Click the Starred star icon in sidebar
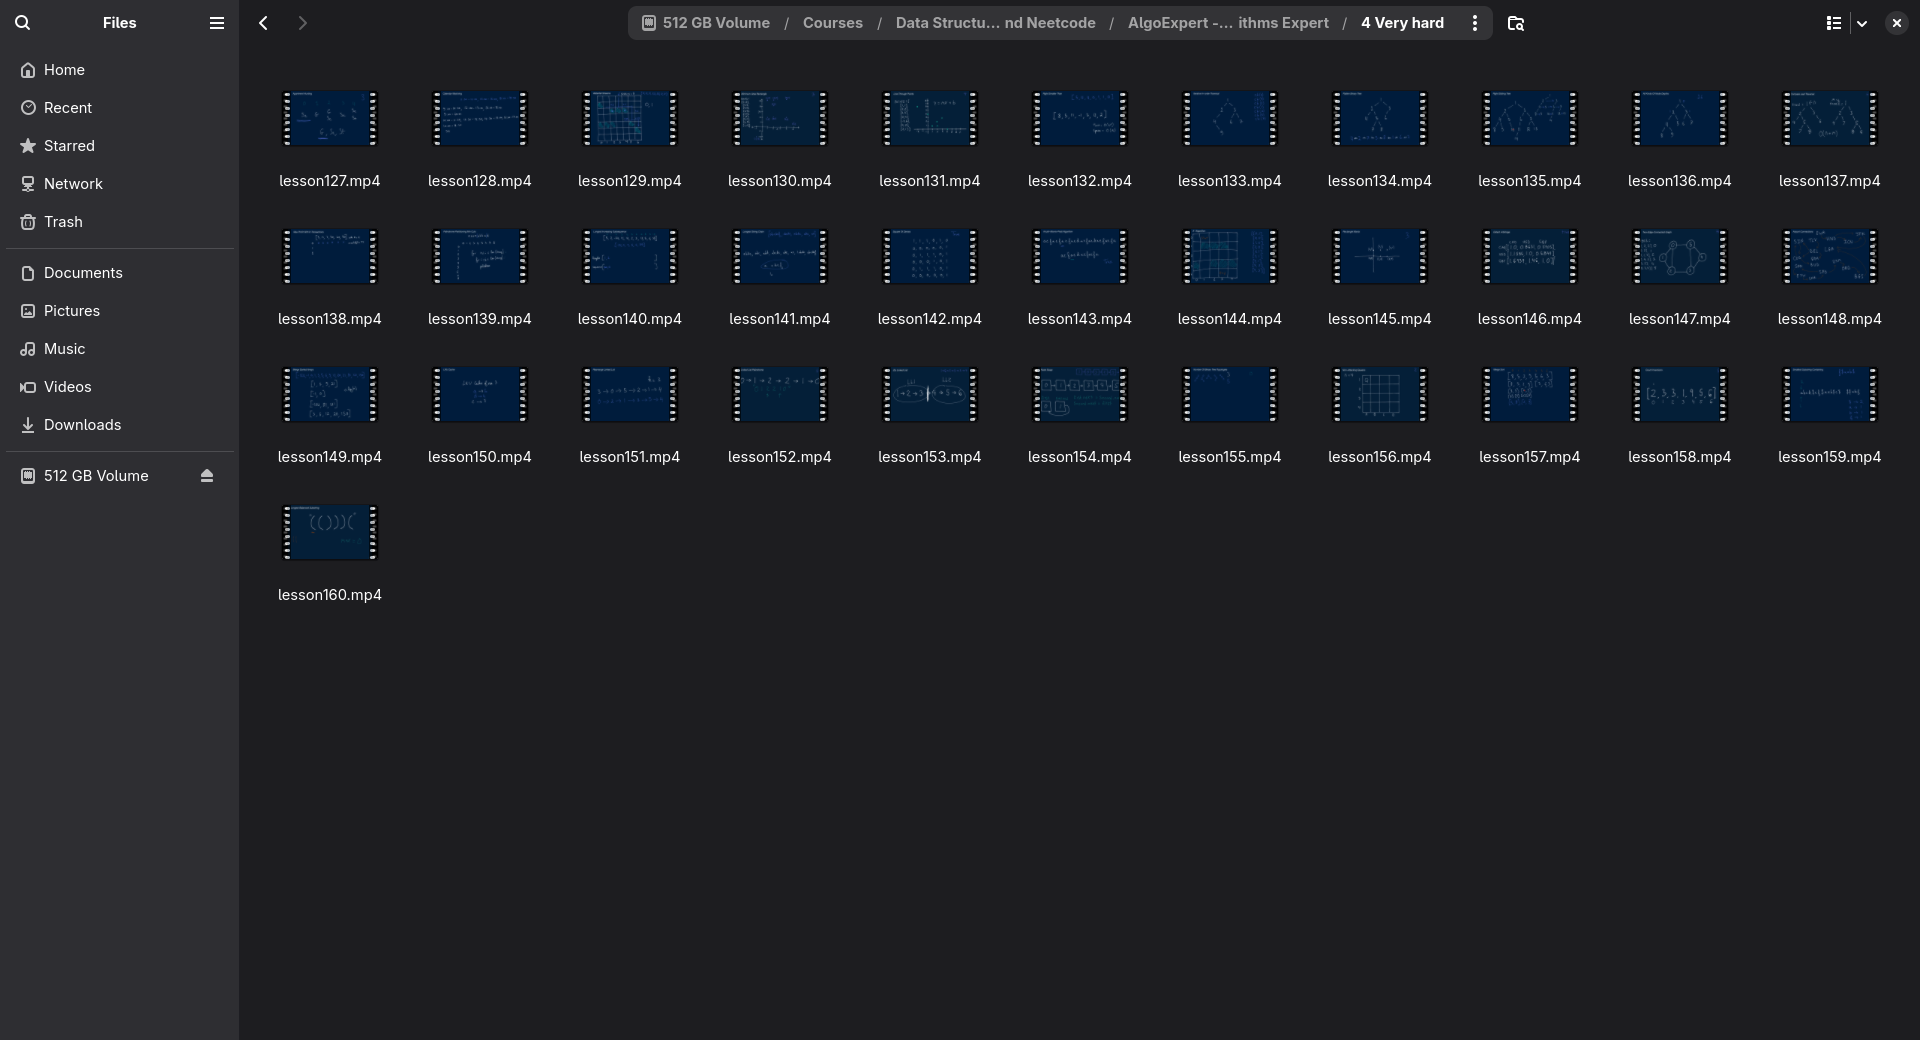Screen dimensions: 1920x1040 [x=28, y=146]
